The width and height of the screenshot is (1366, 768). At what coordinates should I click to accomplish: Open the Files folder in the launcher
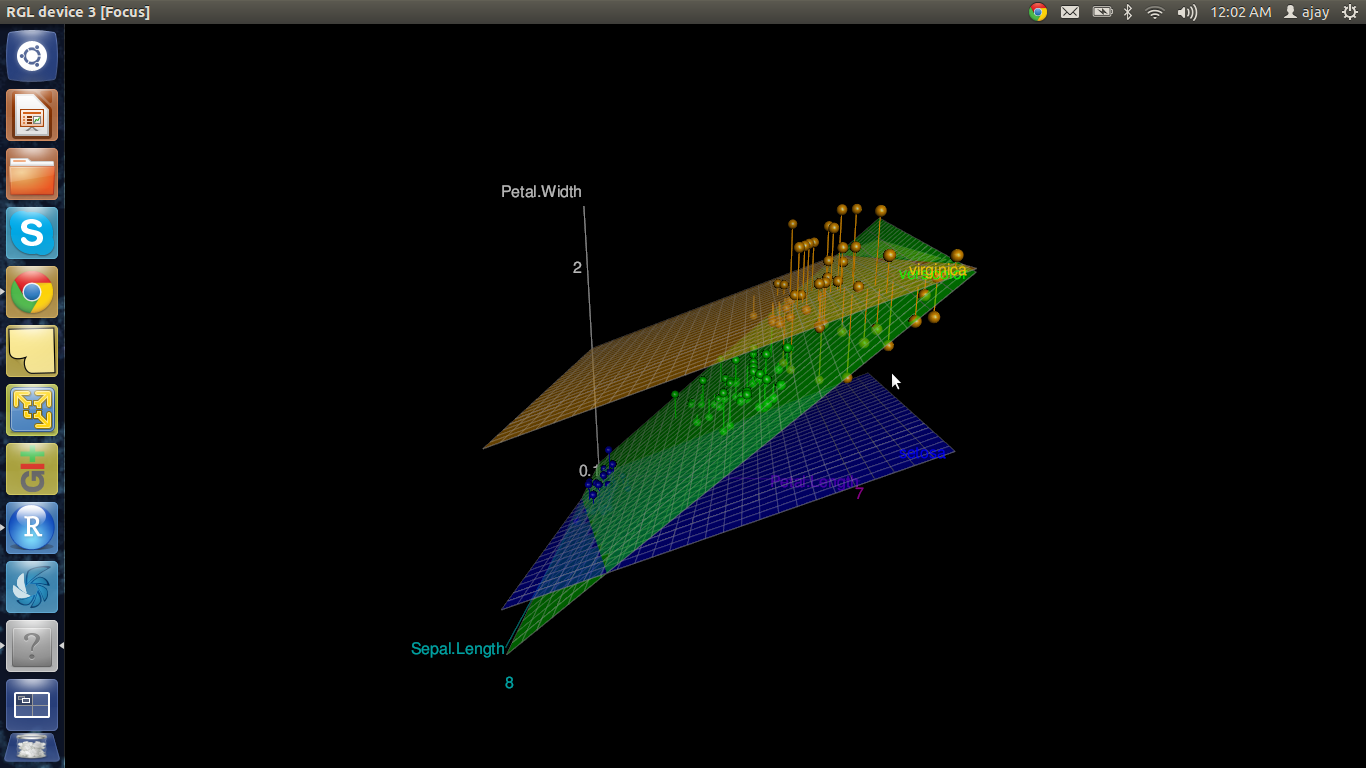pos(32,174)
